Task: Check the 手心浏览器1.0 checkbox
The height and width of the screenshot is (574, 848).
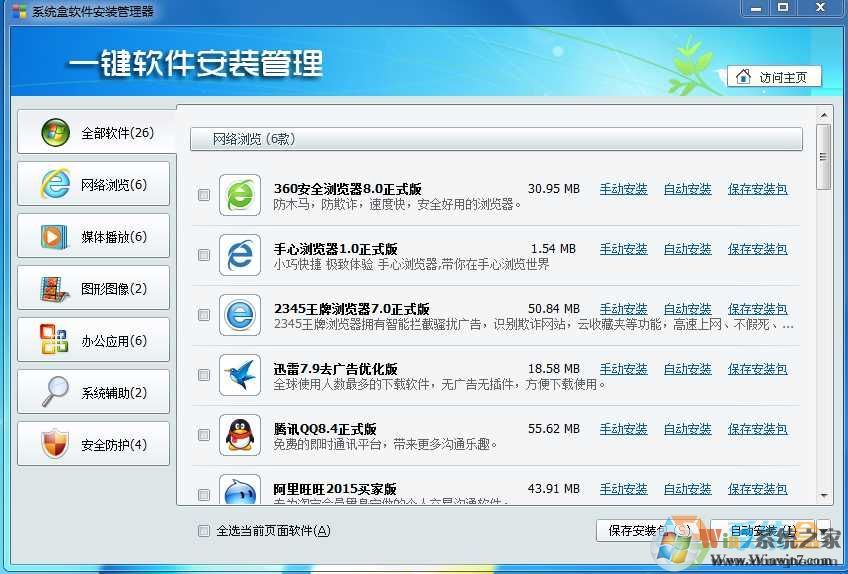Action: pyautogui.click(x=204, y=255)
